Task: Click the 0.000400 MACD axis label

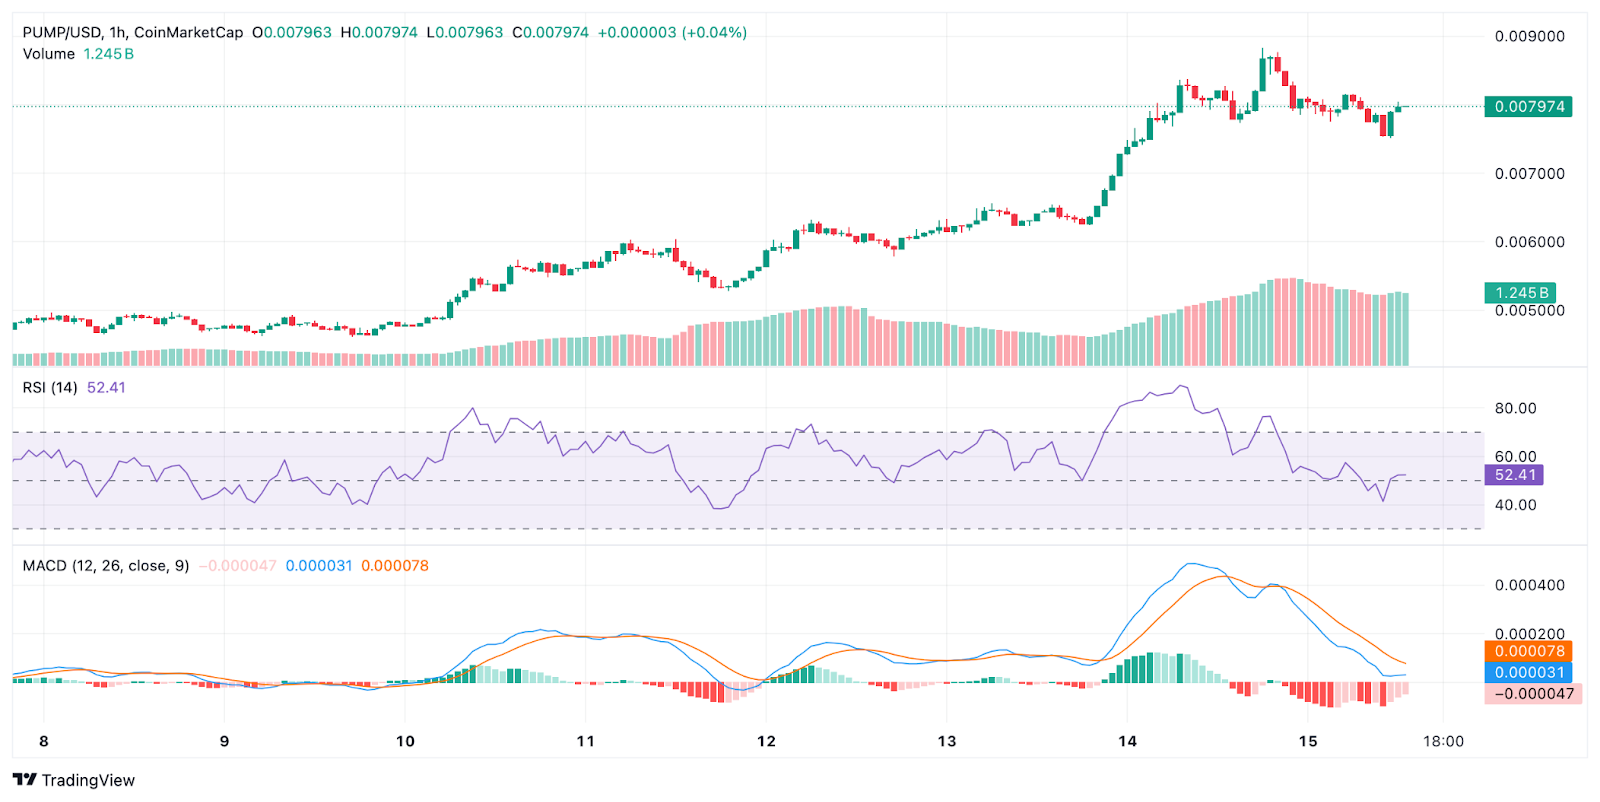Action: point(1529,585)
